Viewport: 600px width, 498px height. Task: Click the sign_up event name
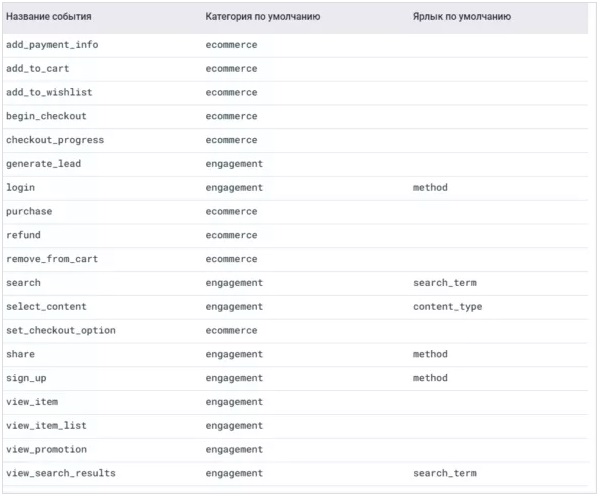(26, 378)
